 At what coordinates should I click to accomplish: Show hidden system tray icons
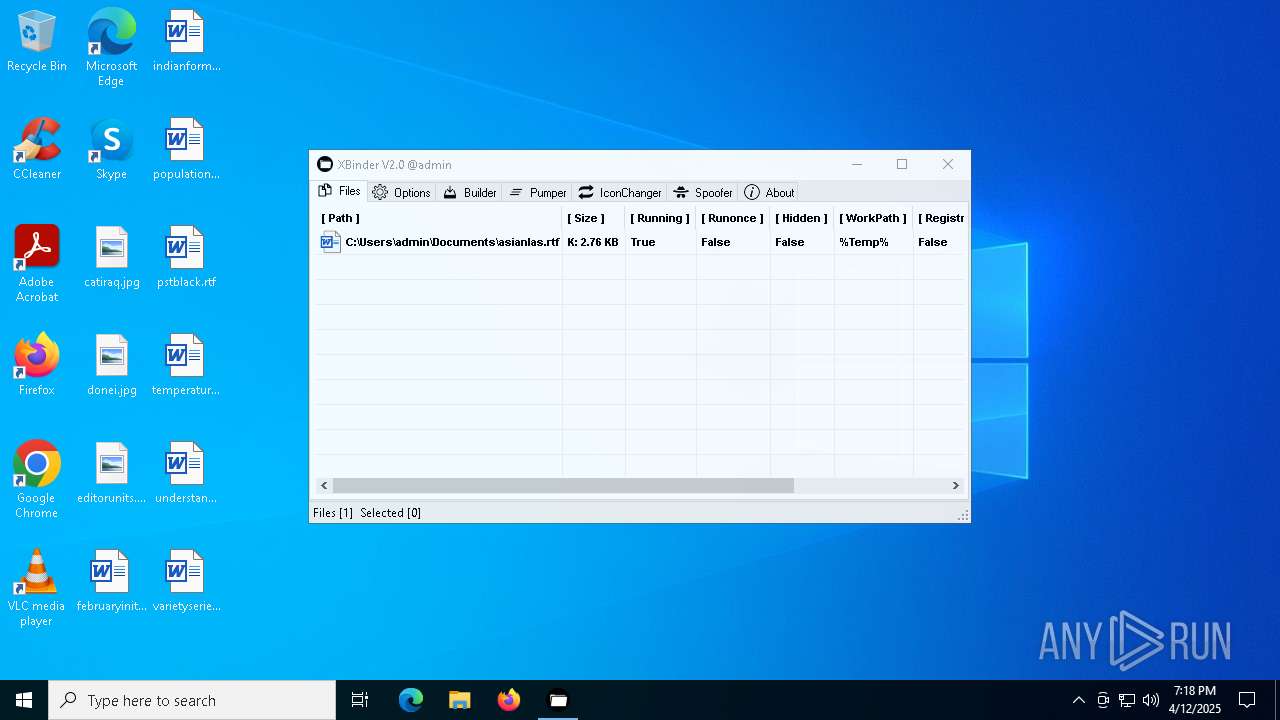pyautogui.click(x=1078, y=700)
